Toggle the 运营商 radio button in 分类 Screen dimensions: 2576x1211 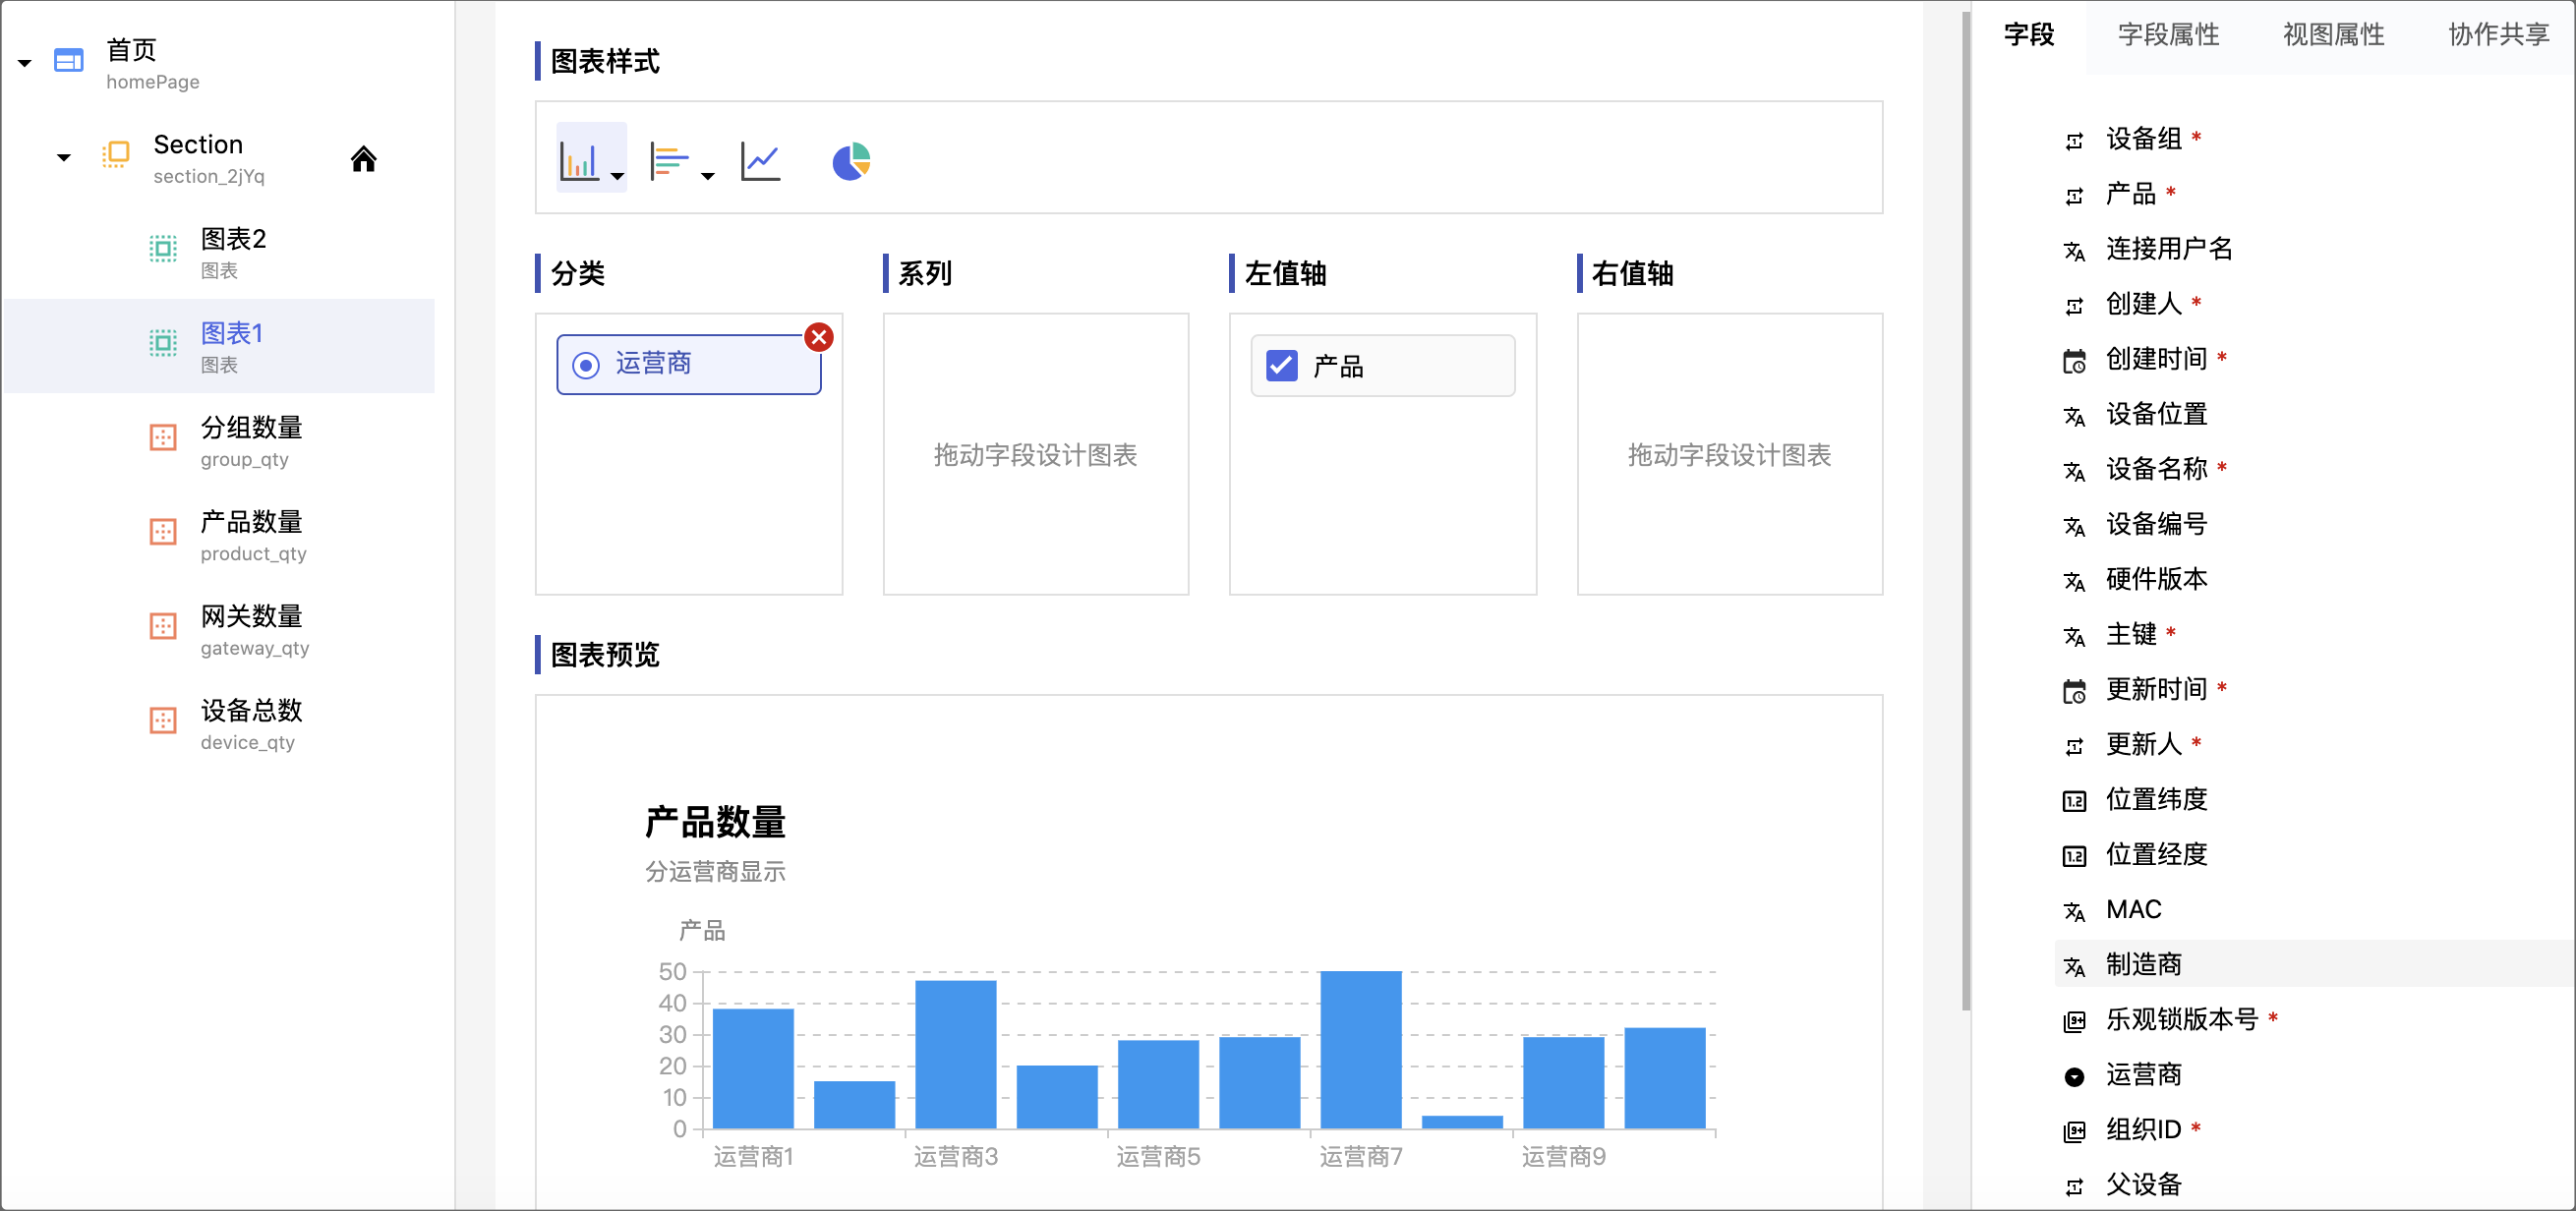586,365
